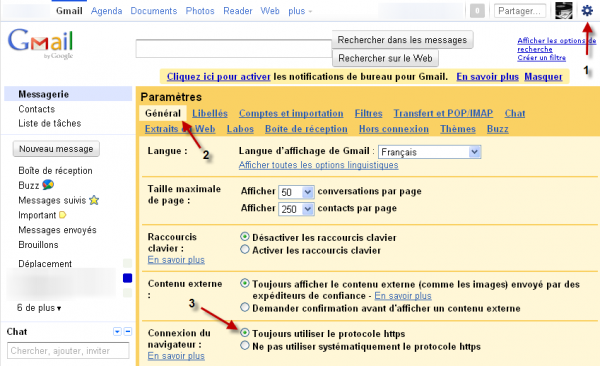
Task: Click the chat search input field
Action: coord(68,351)
